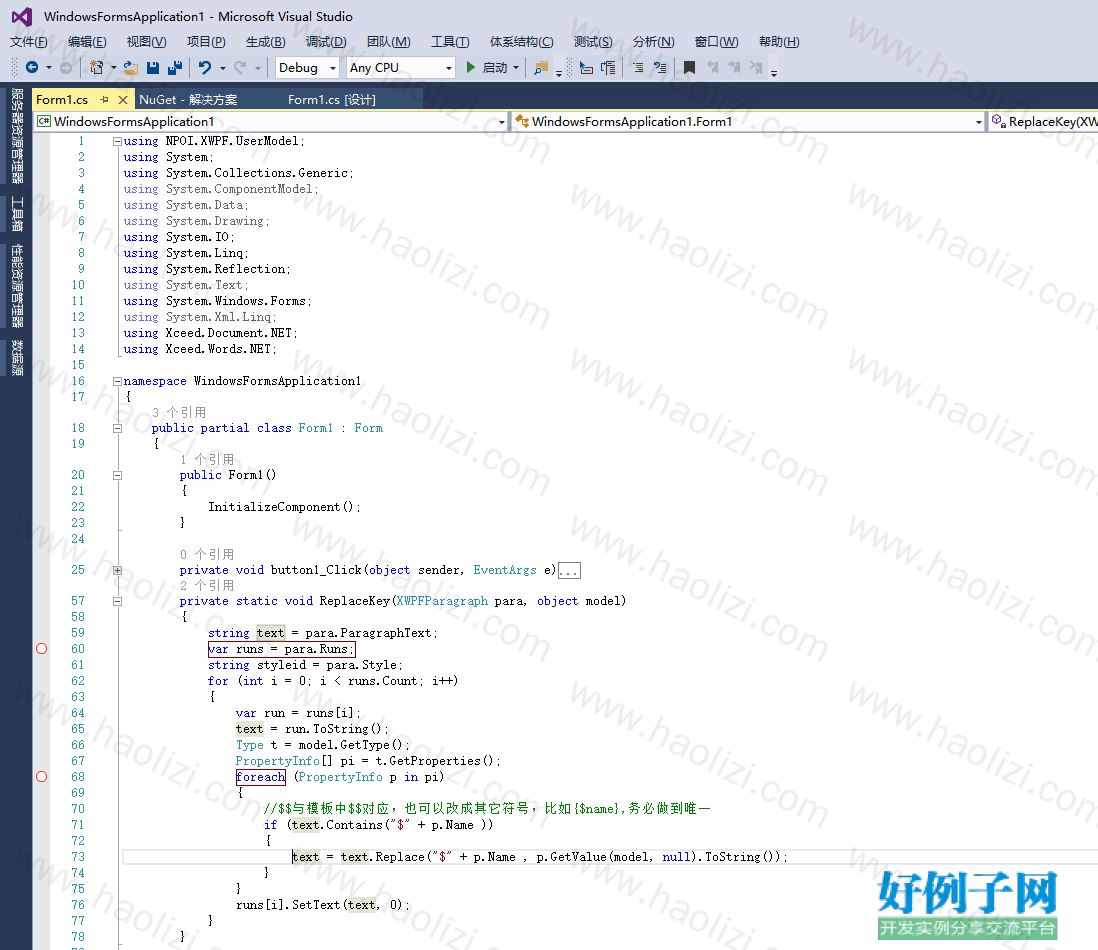Click the green Start debugging play icon
Screen dimensions: 1098x950
tap(471, 67)
